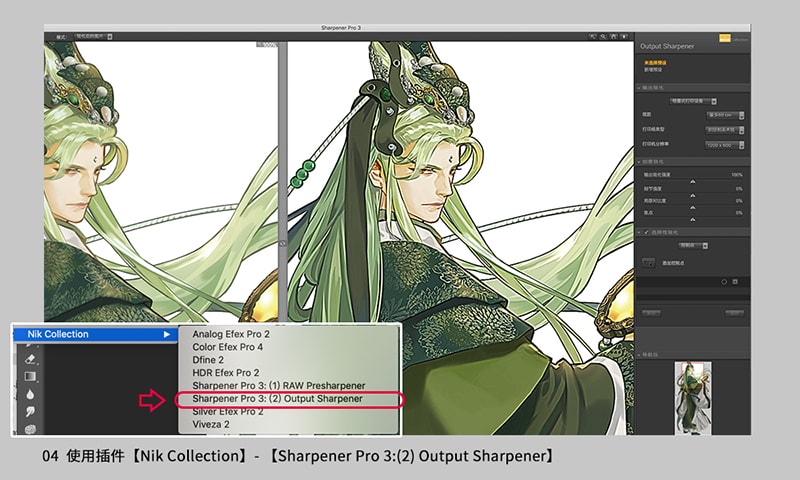Click the square toggle in the control point list
The width and height of the screenshot is (800, 480).
coord(735,282)
